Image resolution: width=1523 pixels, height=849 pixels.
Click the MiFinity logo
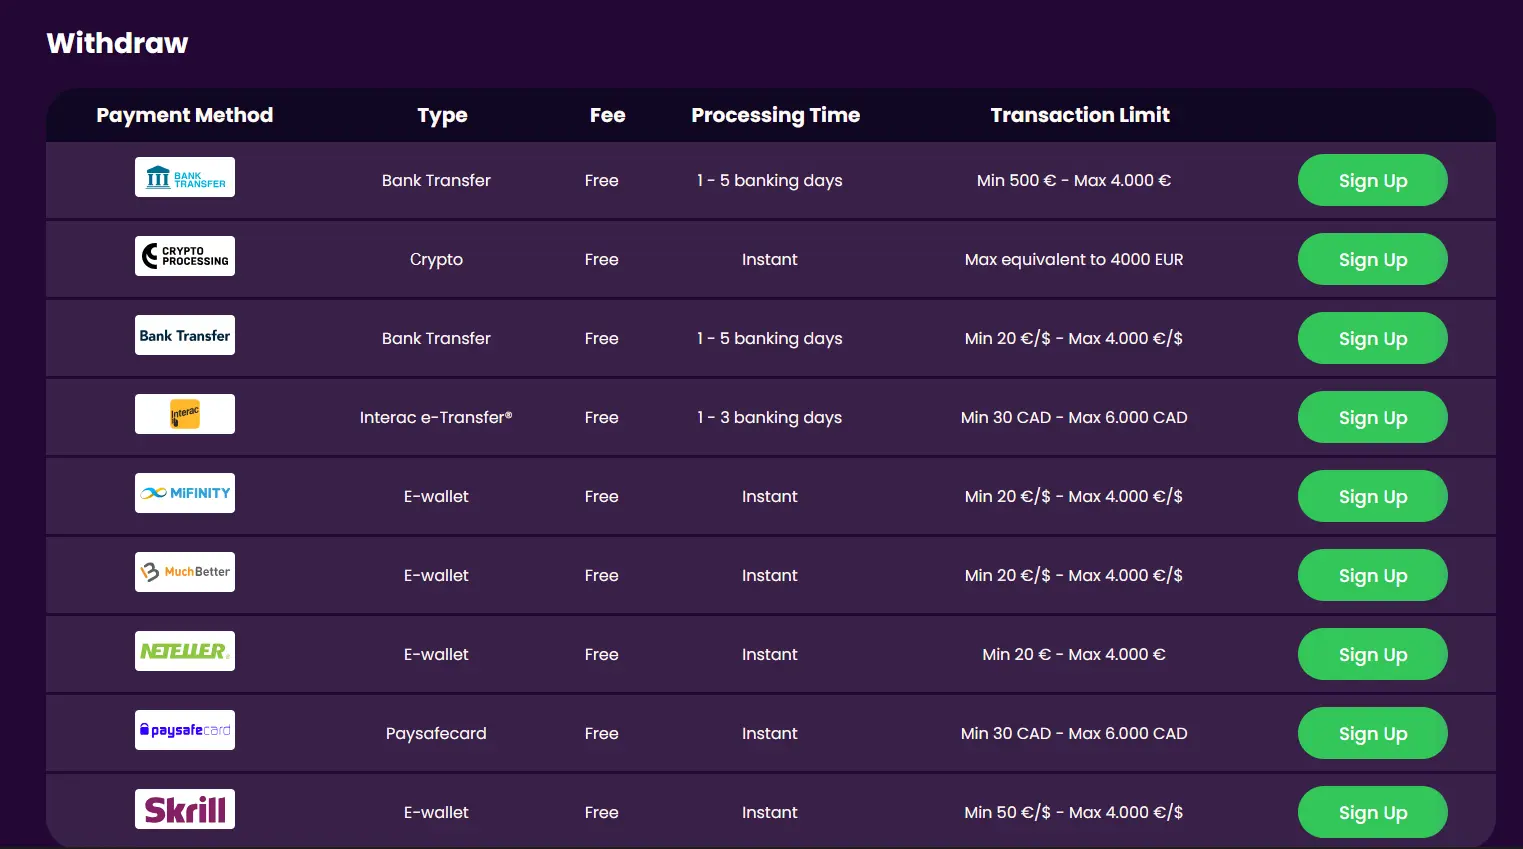pos(185,493)
